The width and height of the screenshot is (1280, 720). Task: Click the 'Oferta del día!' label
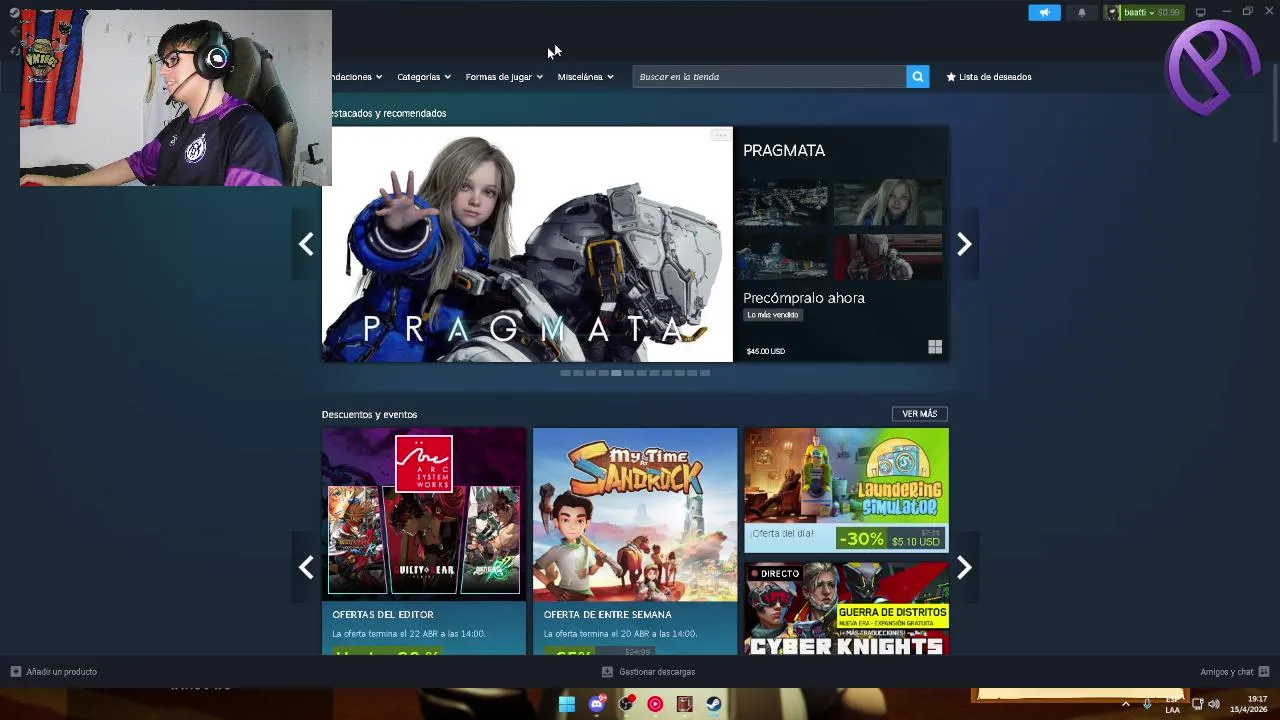click(x=783, y=534)
